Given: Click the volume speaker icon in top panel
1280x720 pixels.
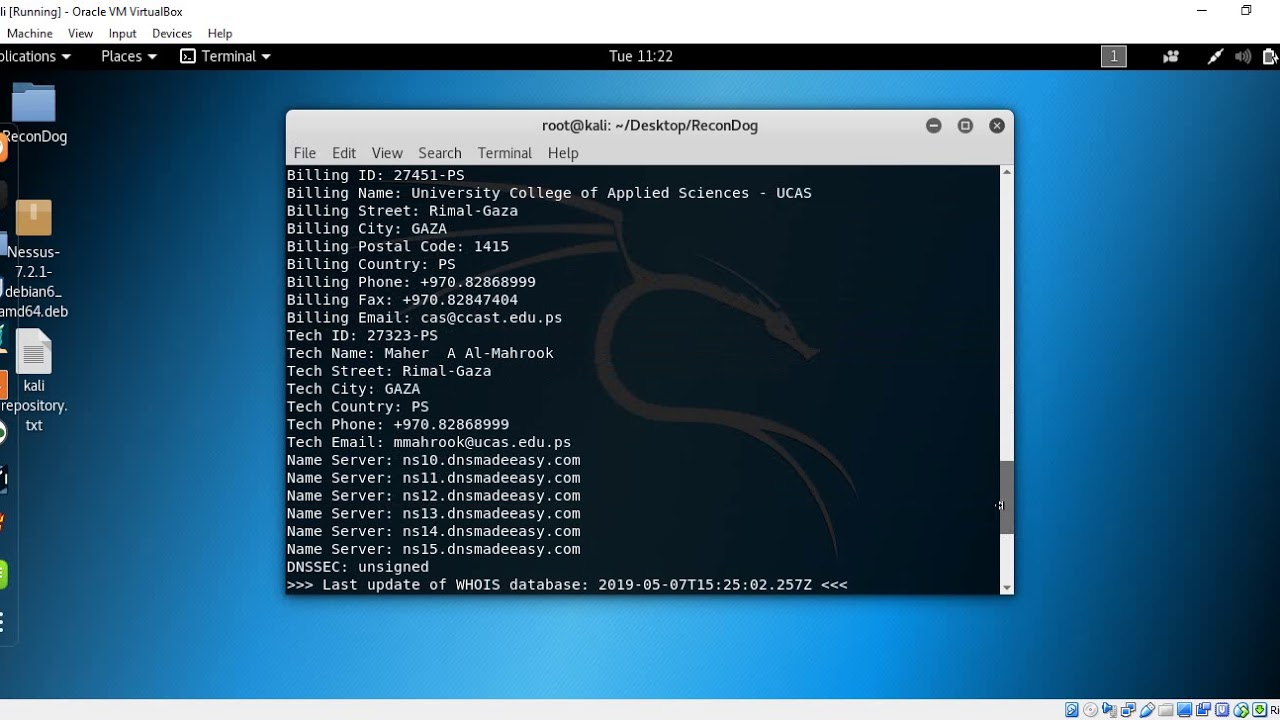Looking at the screenshot, I should (1243, 57).
